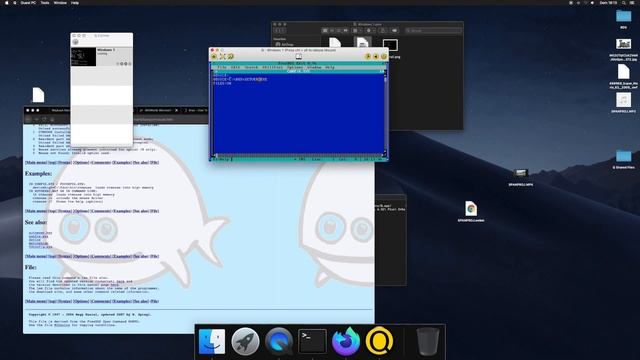Click horizontal scrollbar of FreeDOS Edit window

299,155
